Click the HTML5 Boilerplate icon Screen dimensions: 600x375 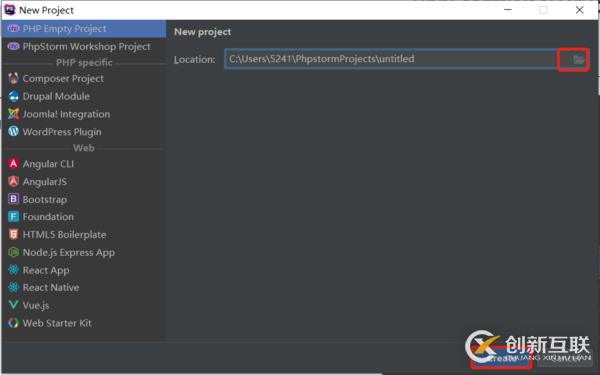pos(13,234)
